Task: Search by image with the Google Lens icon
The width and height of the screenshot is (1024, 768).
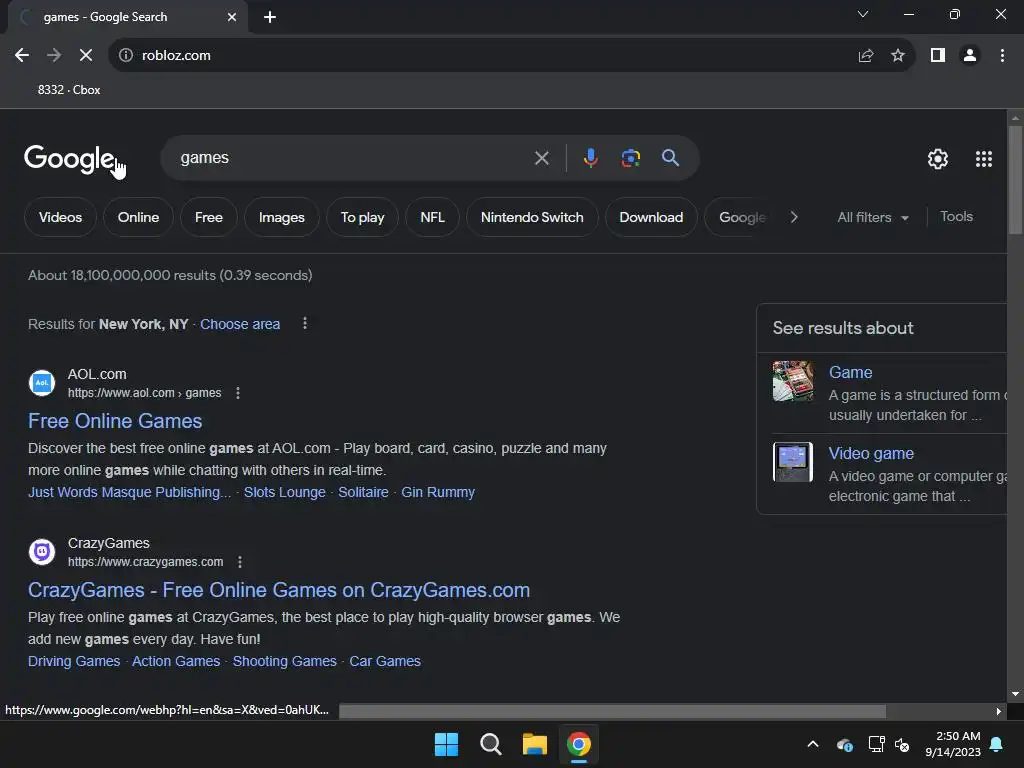Action: [x=630, y=158]
